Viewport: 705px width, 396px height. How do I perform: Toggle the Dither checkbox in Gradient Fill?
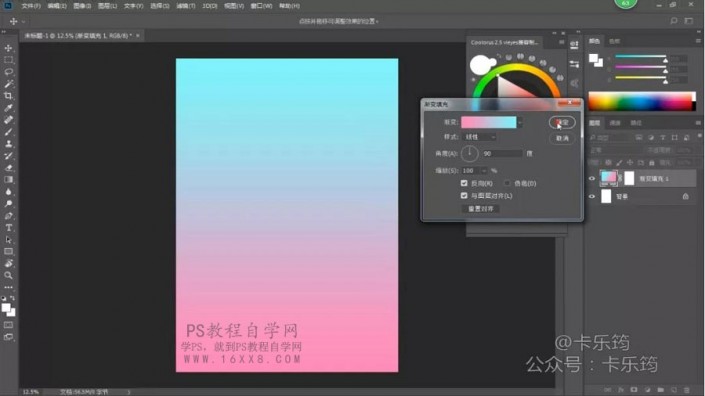tap(507, 183)
